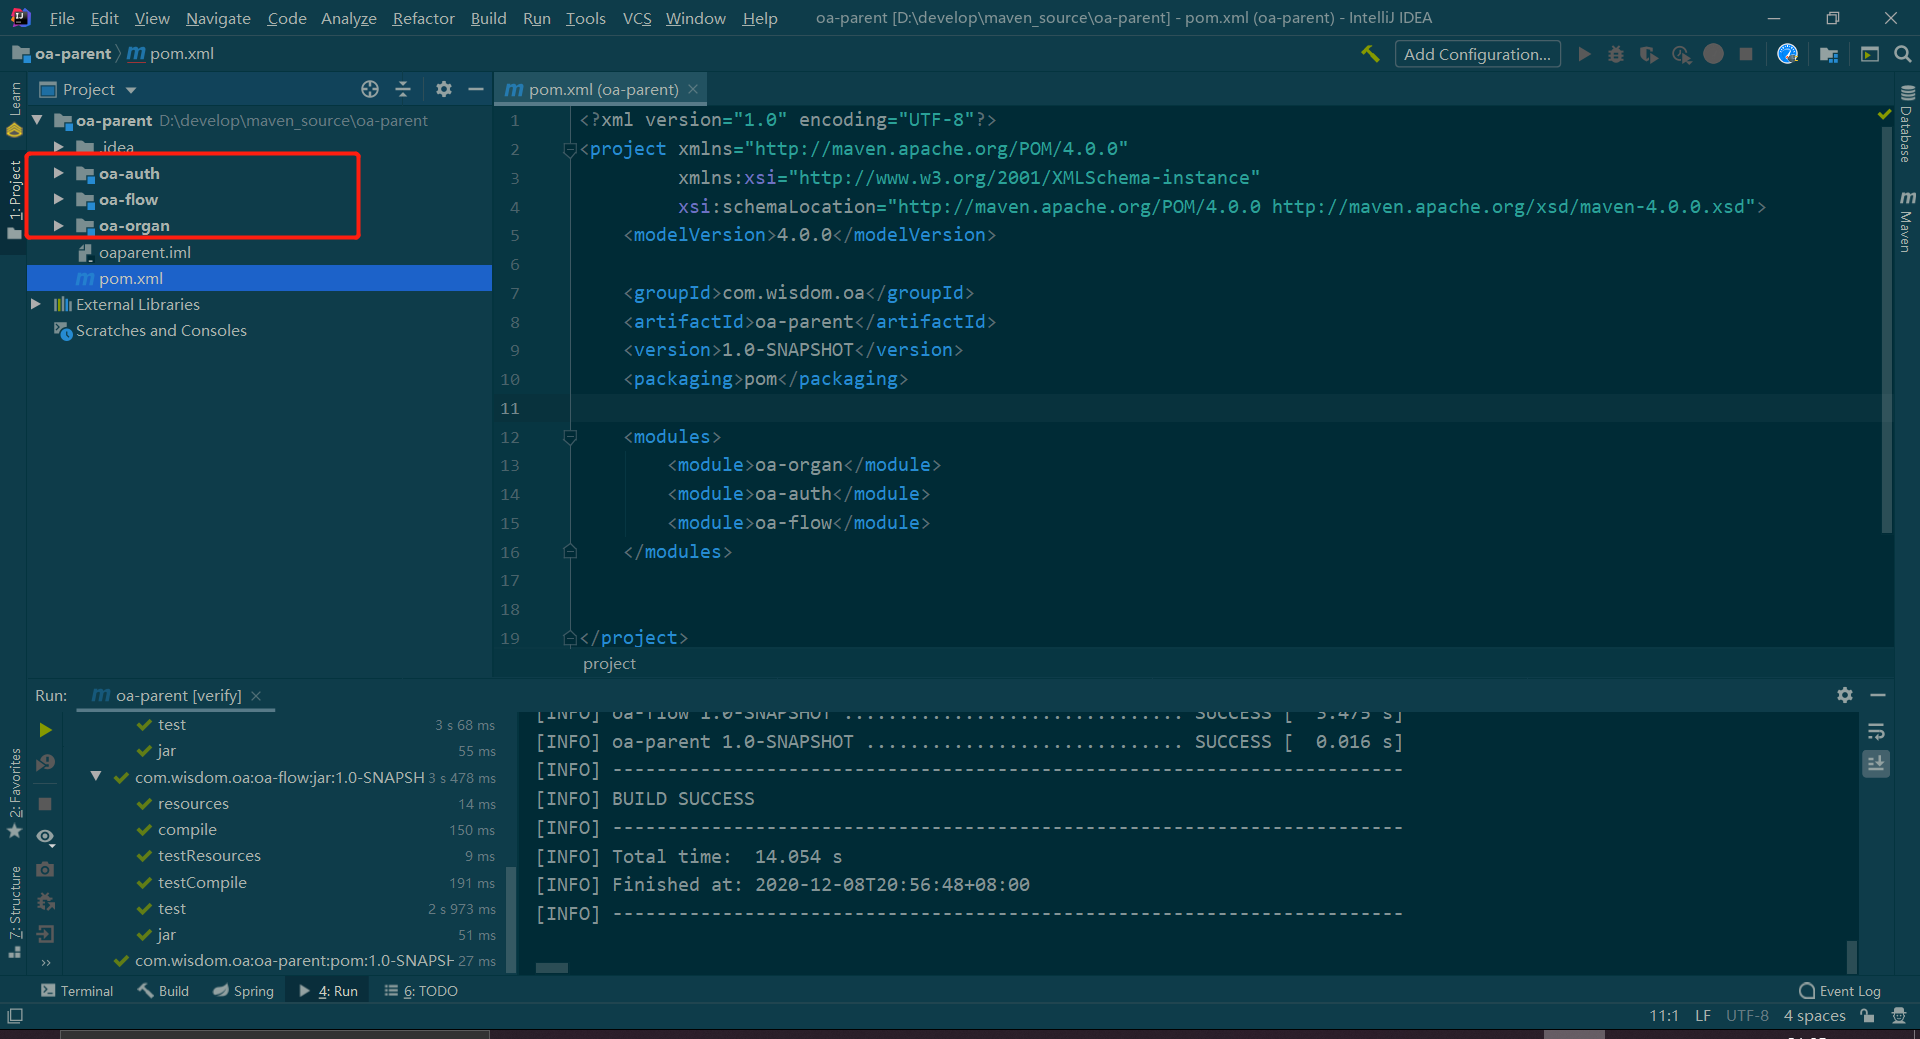The width and height of the screenshot is (1920, 1039).
Task: Click the Add Configuration button
Action: pos(1477,54)
